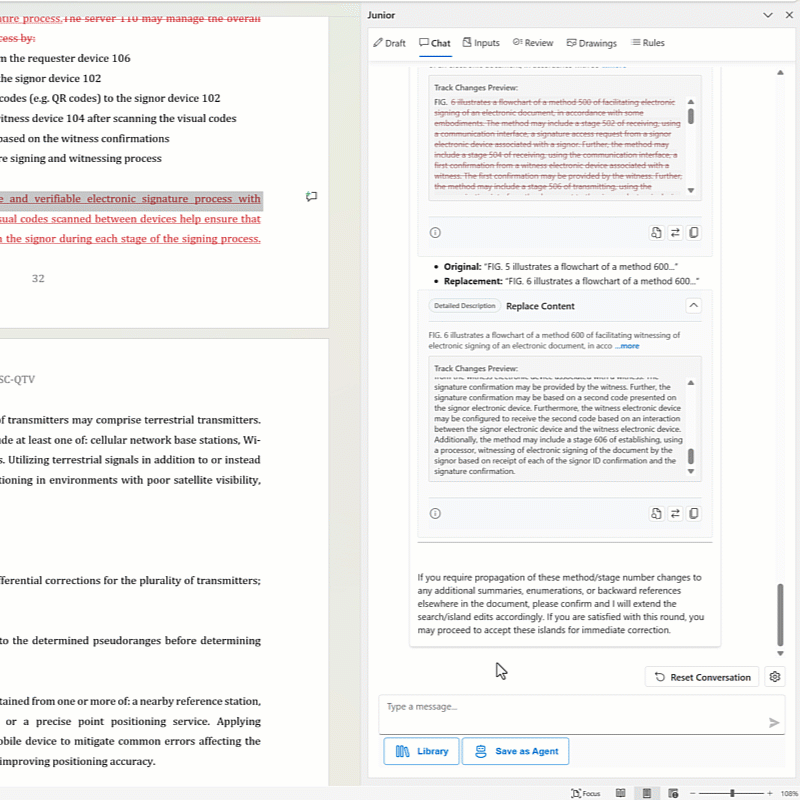Open the Junior pane options dropdown

(x=767, y=15)
